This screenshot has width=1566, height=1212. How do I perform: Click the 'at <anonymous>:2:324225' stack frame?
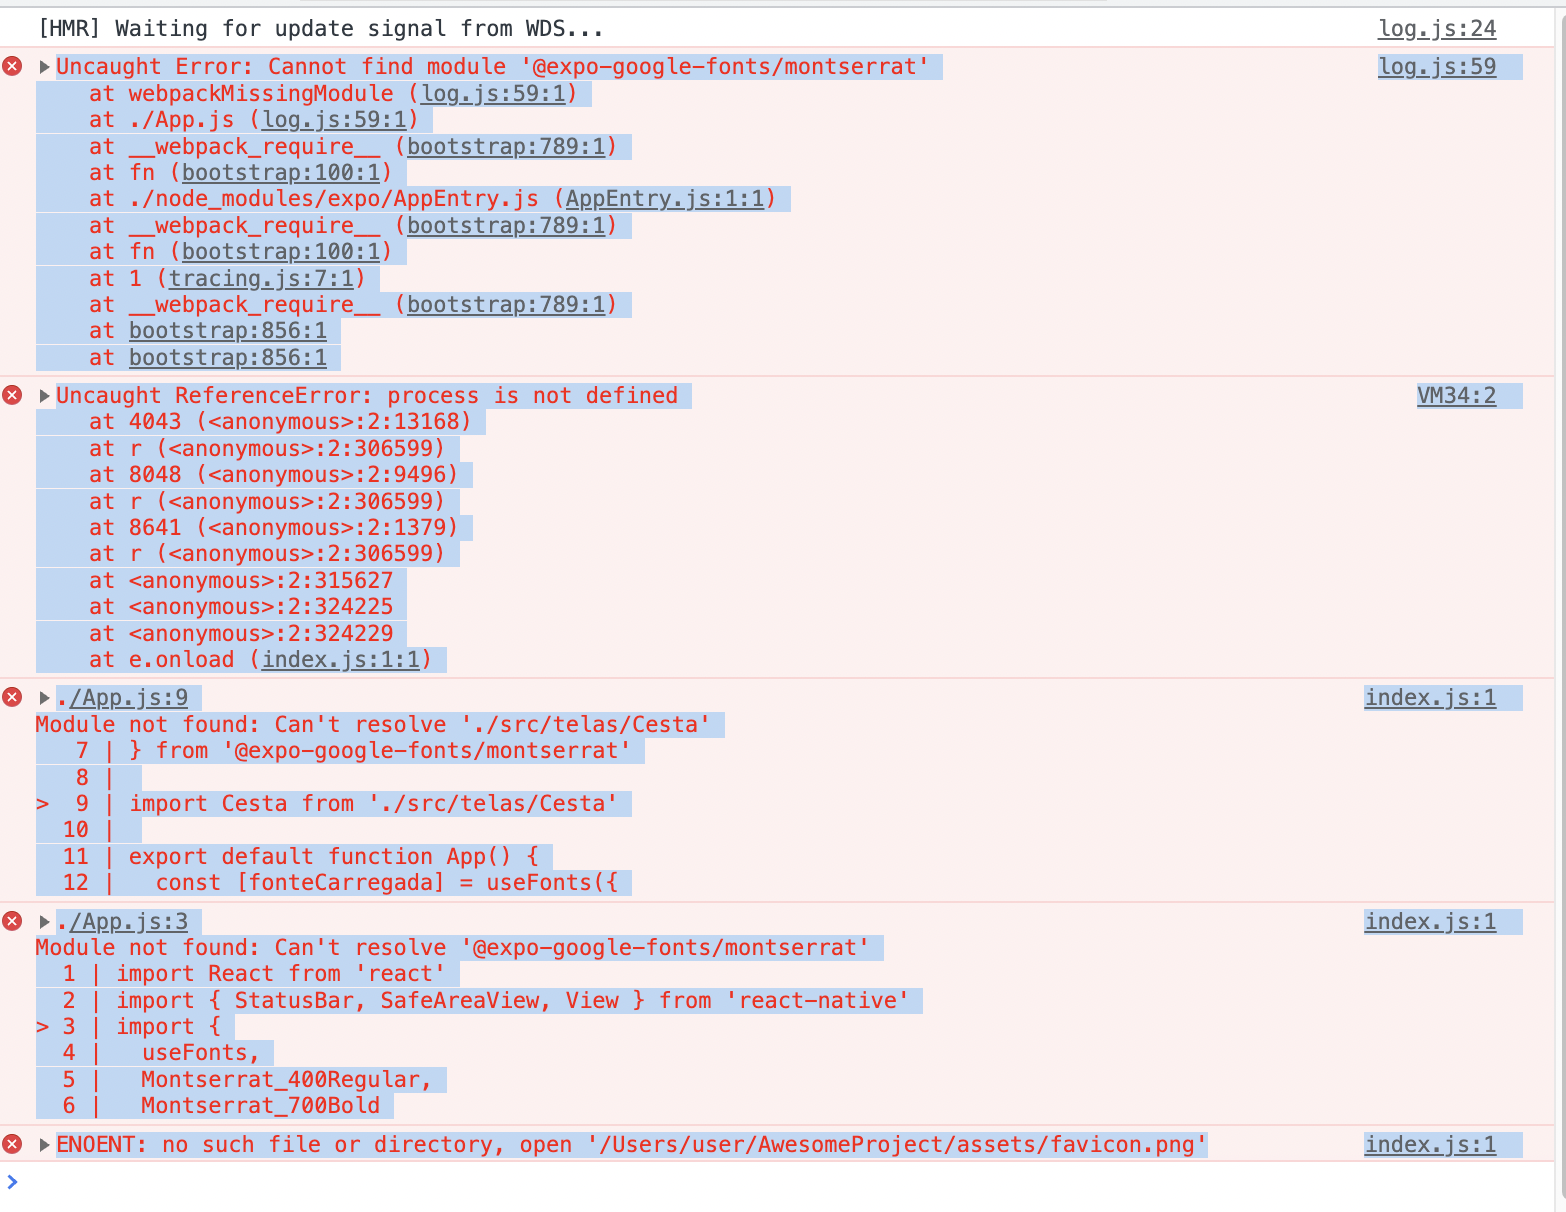coord(241,607)
